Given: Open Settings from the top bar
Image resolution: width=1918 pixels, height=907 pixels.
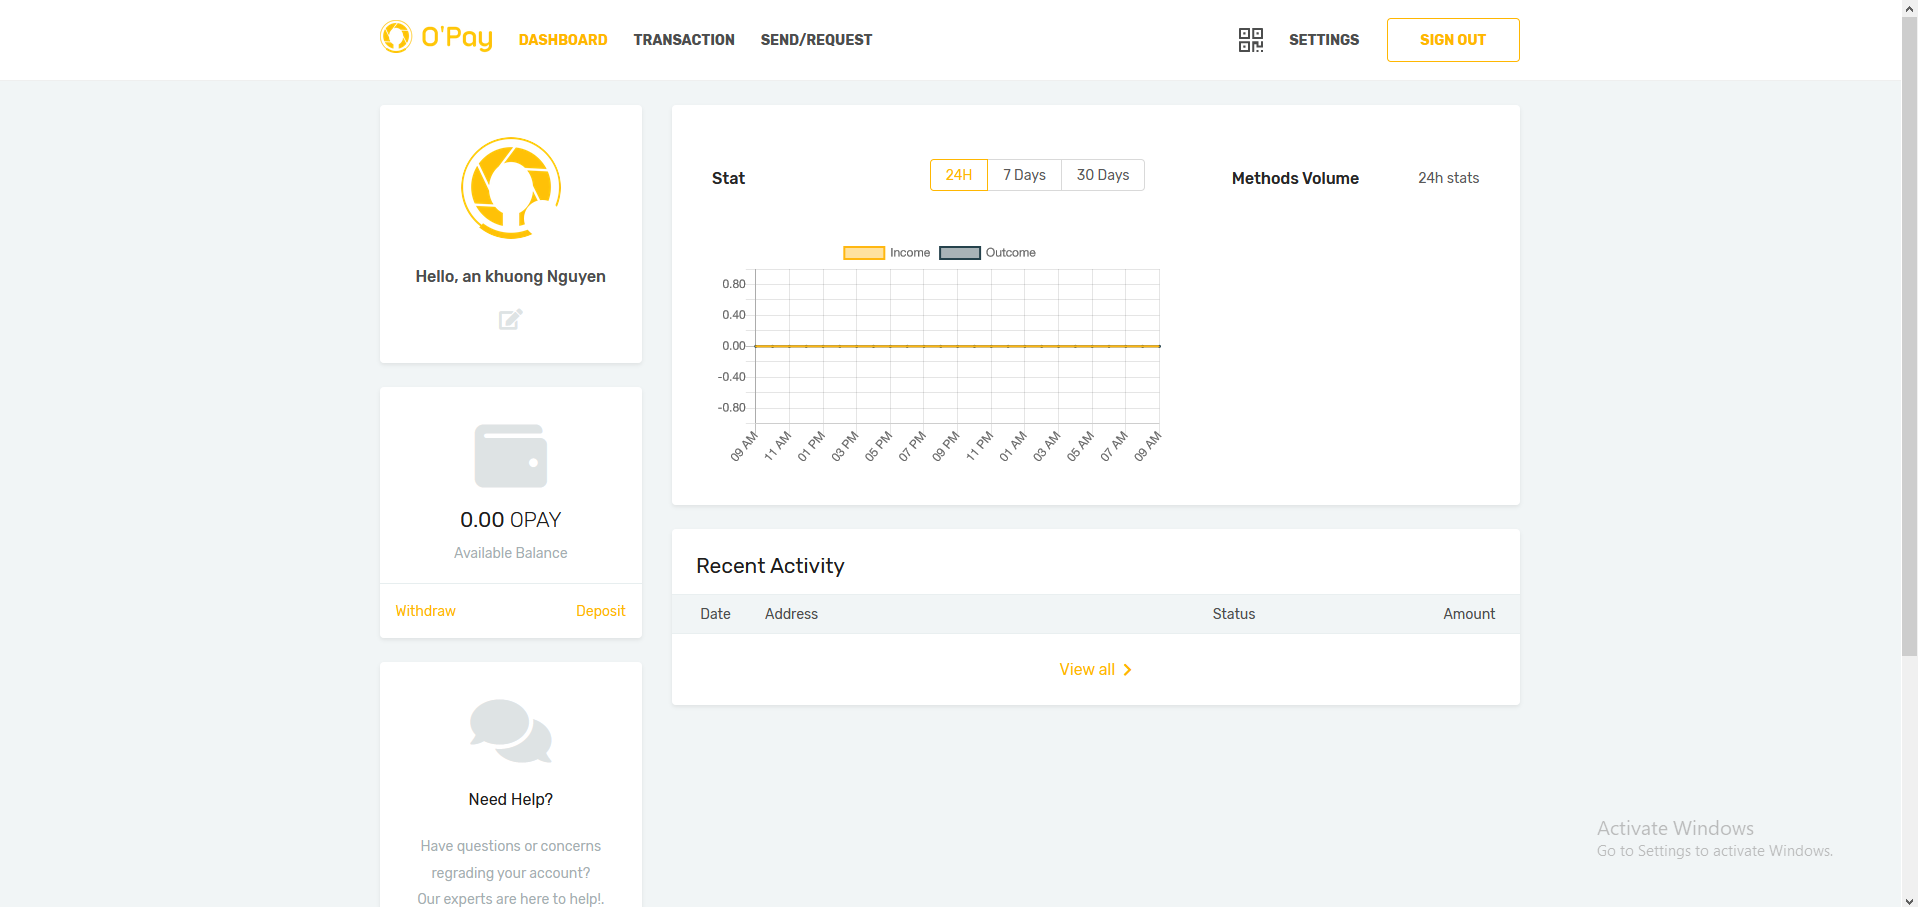Looking at the screenshot, I should [1323, 40].
